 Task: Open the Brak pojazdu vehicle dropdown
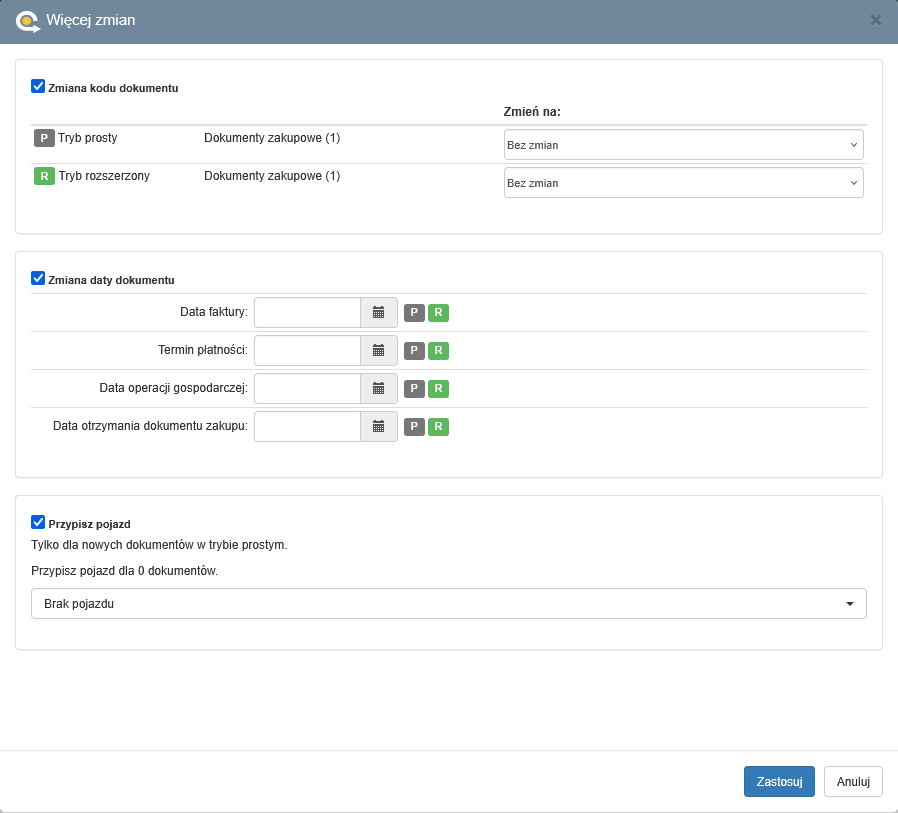[448, 604]
